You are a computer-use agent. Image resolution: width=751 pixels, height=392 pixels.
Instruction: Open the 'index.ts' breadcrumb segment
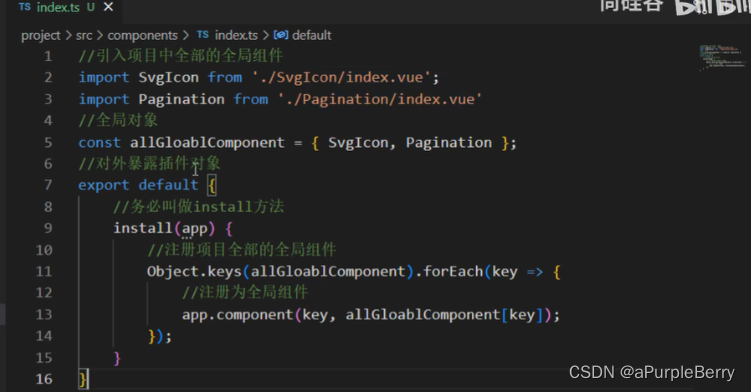pyautogui.click(x=236, y=35)
